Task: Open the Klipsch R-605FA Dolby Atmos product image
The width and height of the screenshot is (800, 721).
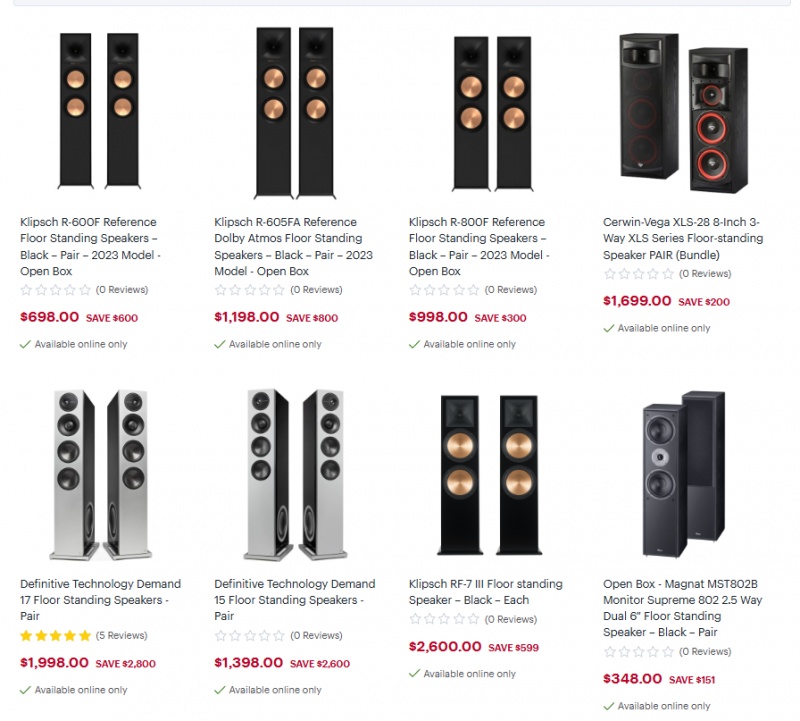Action: pyautogui.click(x=295, y=113)
